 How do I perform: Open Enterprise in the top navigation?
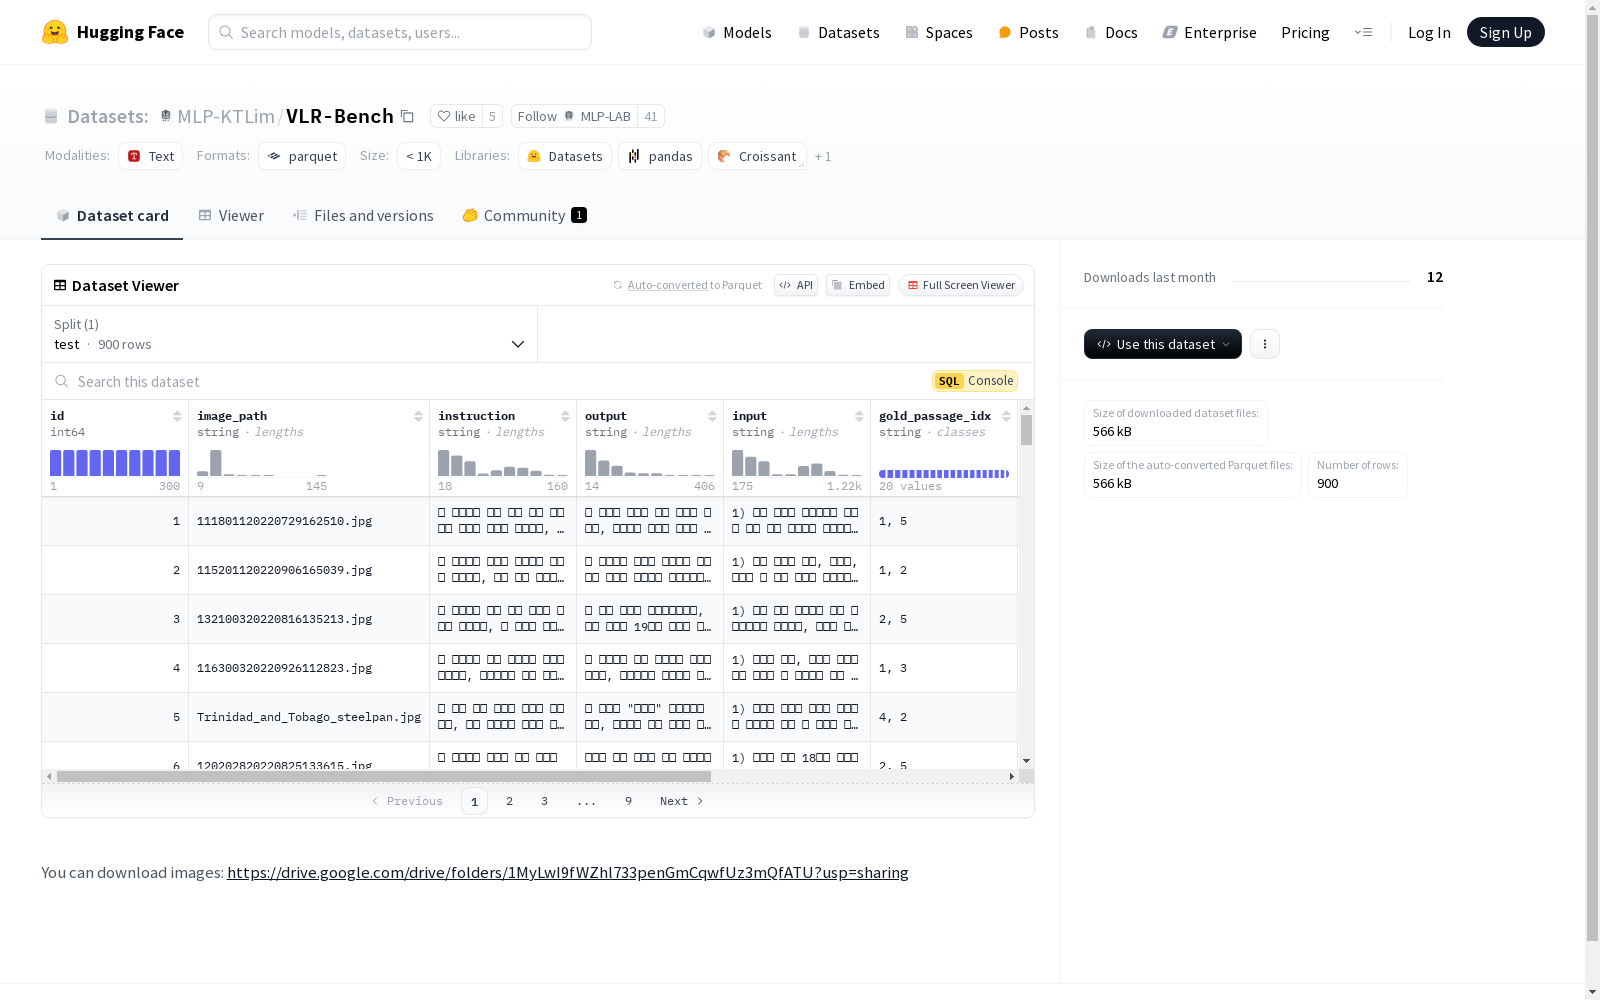1209,32
